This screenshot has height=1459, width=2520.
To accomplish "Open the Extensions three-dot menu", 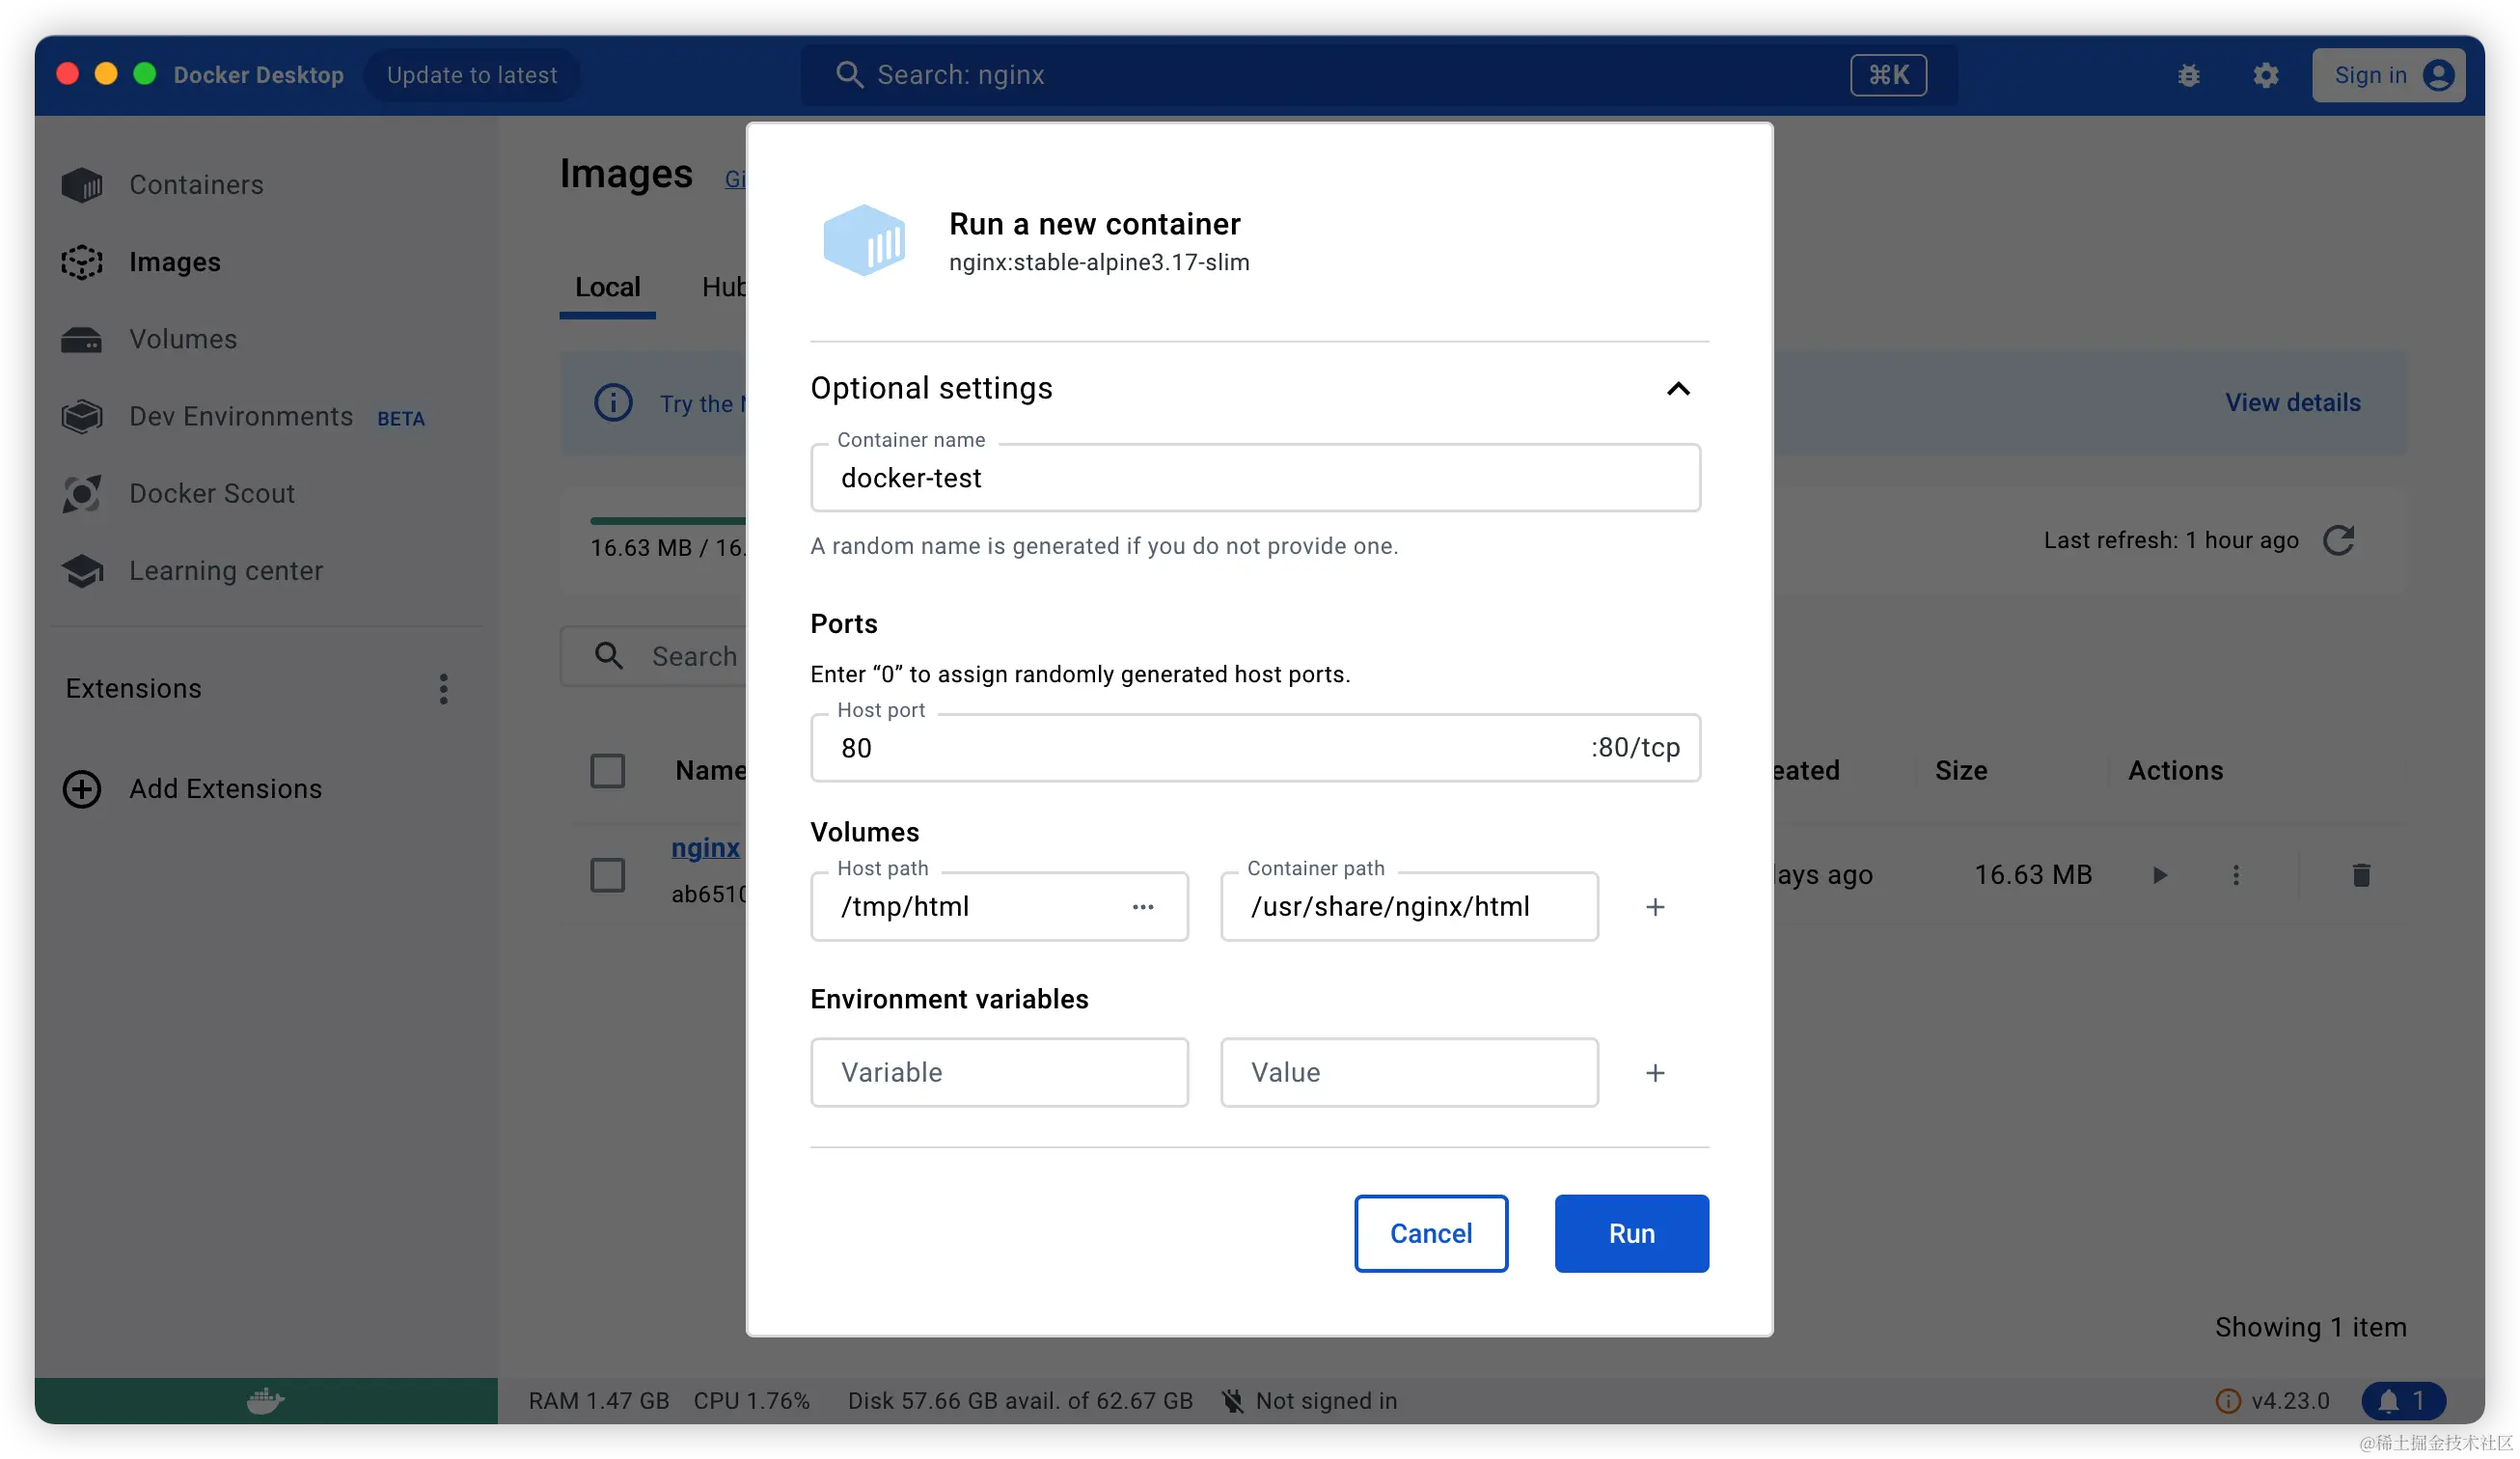I will click(x=443, y=689).
